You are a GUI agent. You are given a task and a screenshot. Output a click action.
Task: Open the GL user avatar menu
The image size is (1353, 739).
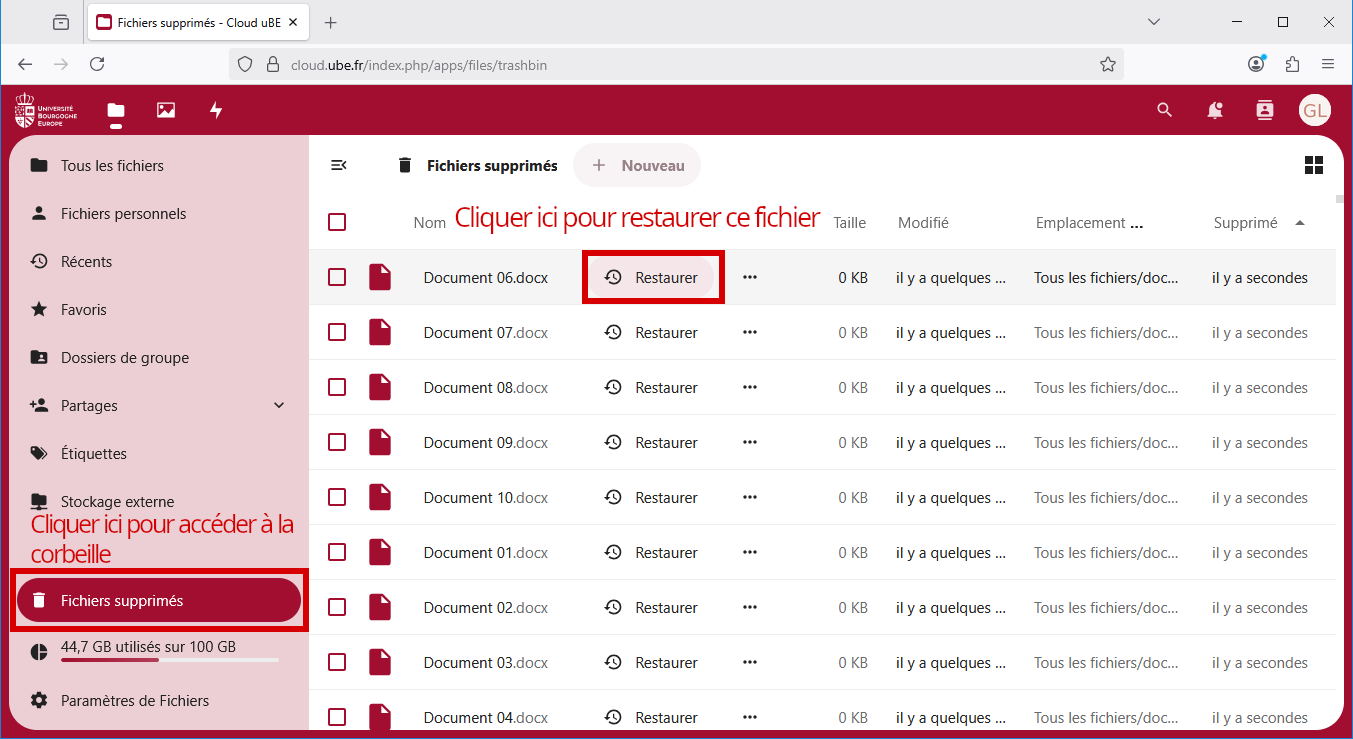point(1314,111)
